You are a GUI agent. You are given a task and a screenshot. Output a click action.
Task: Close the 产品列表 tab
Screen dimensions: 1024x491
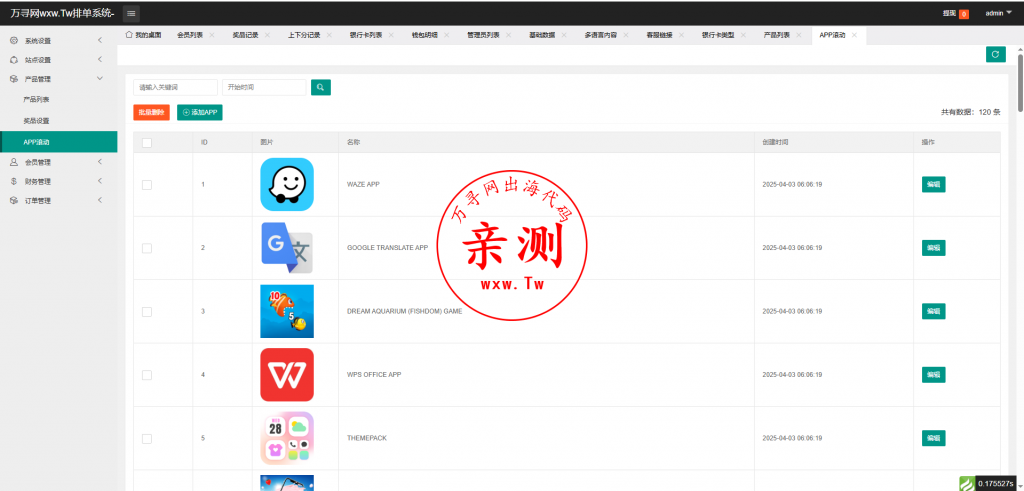tap(799, 35)
